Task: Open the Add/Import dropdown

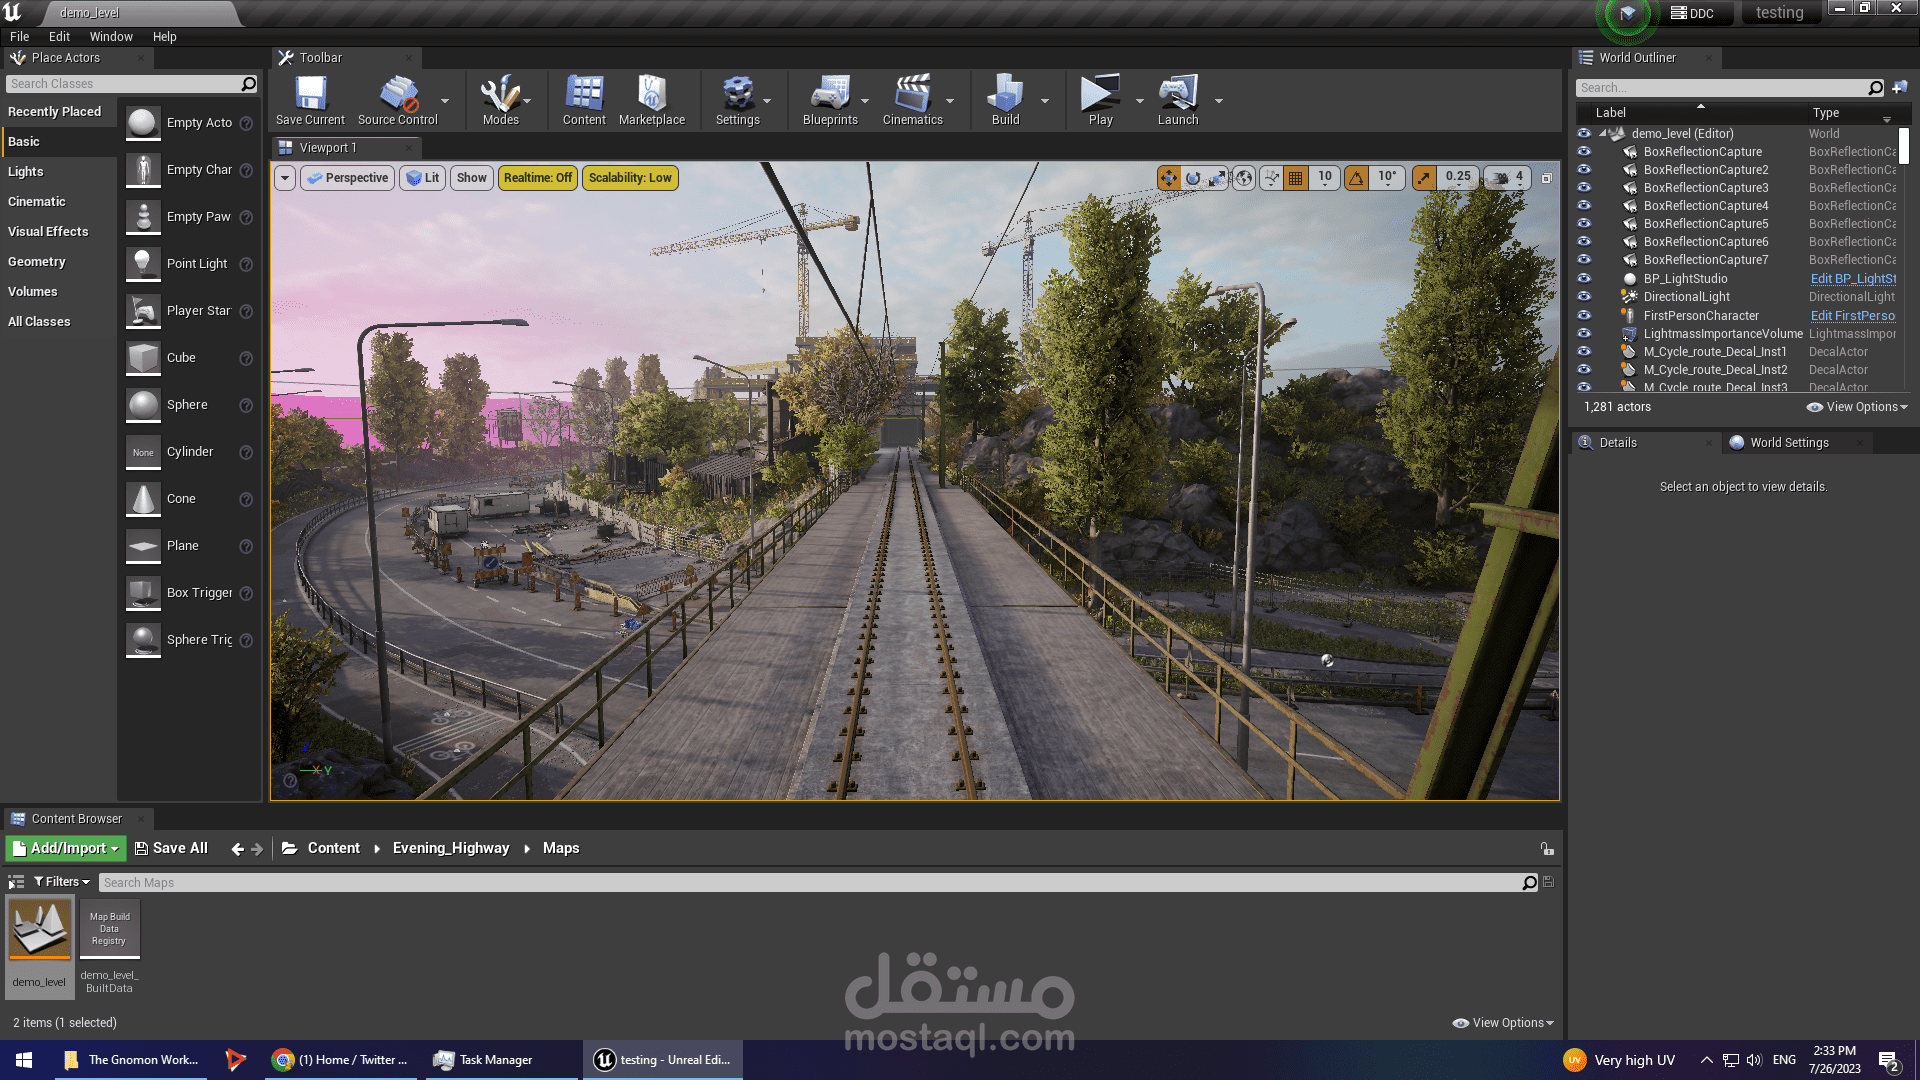Action: click(x=66, y=848)
